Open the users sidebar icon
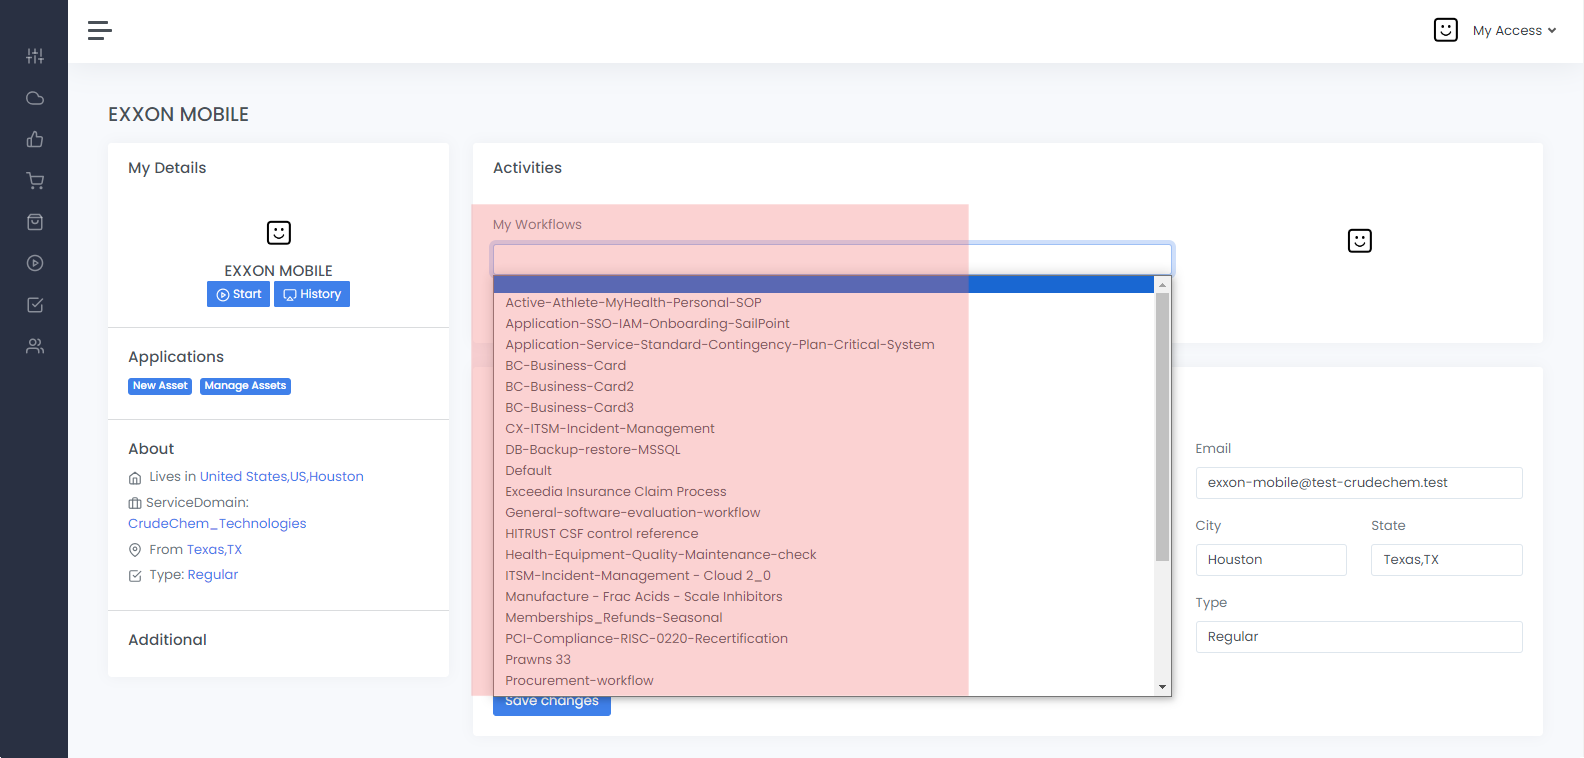The image size is (1584, 758). coord(35,347)
